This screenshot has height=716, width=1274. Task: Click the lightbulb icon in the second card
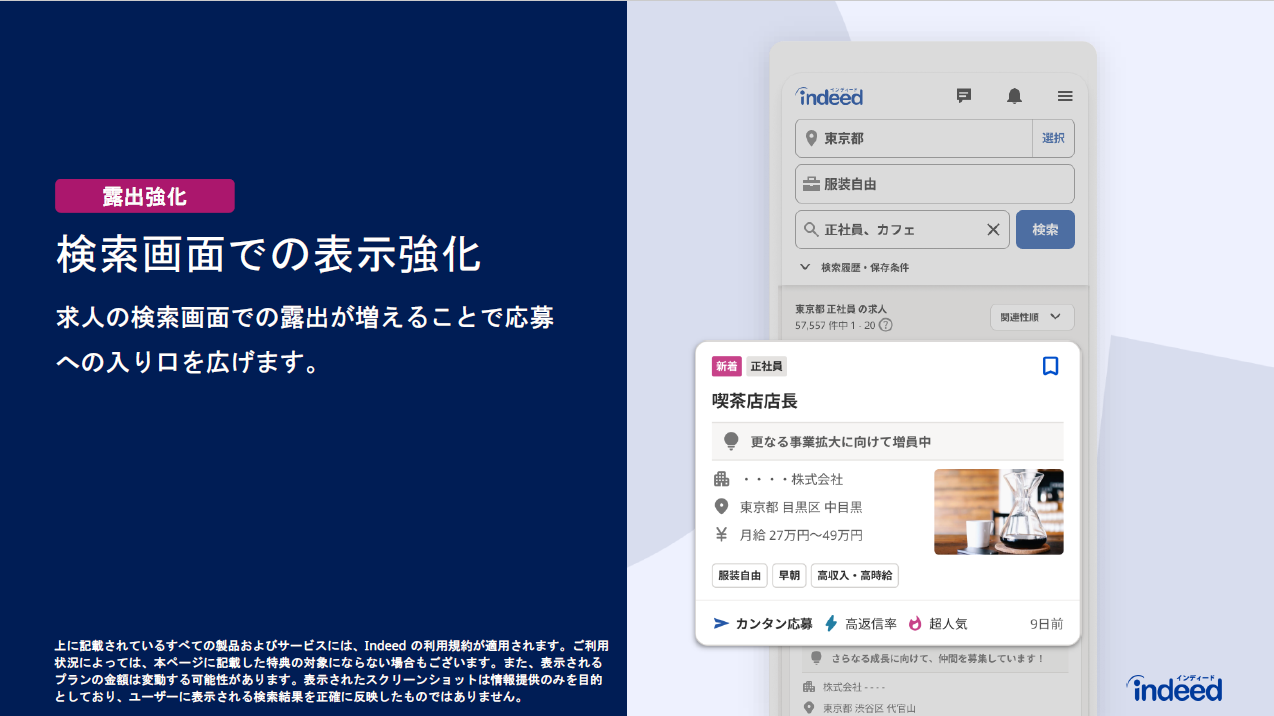[816, 659]
